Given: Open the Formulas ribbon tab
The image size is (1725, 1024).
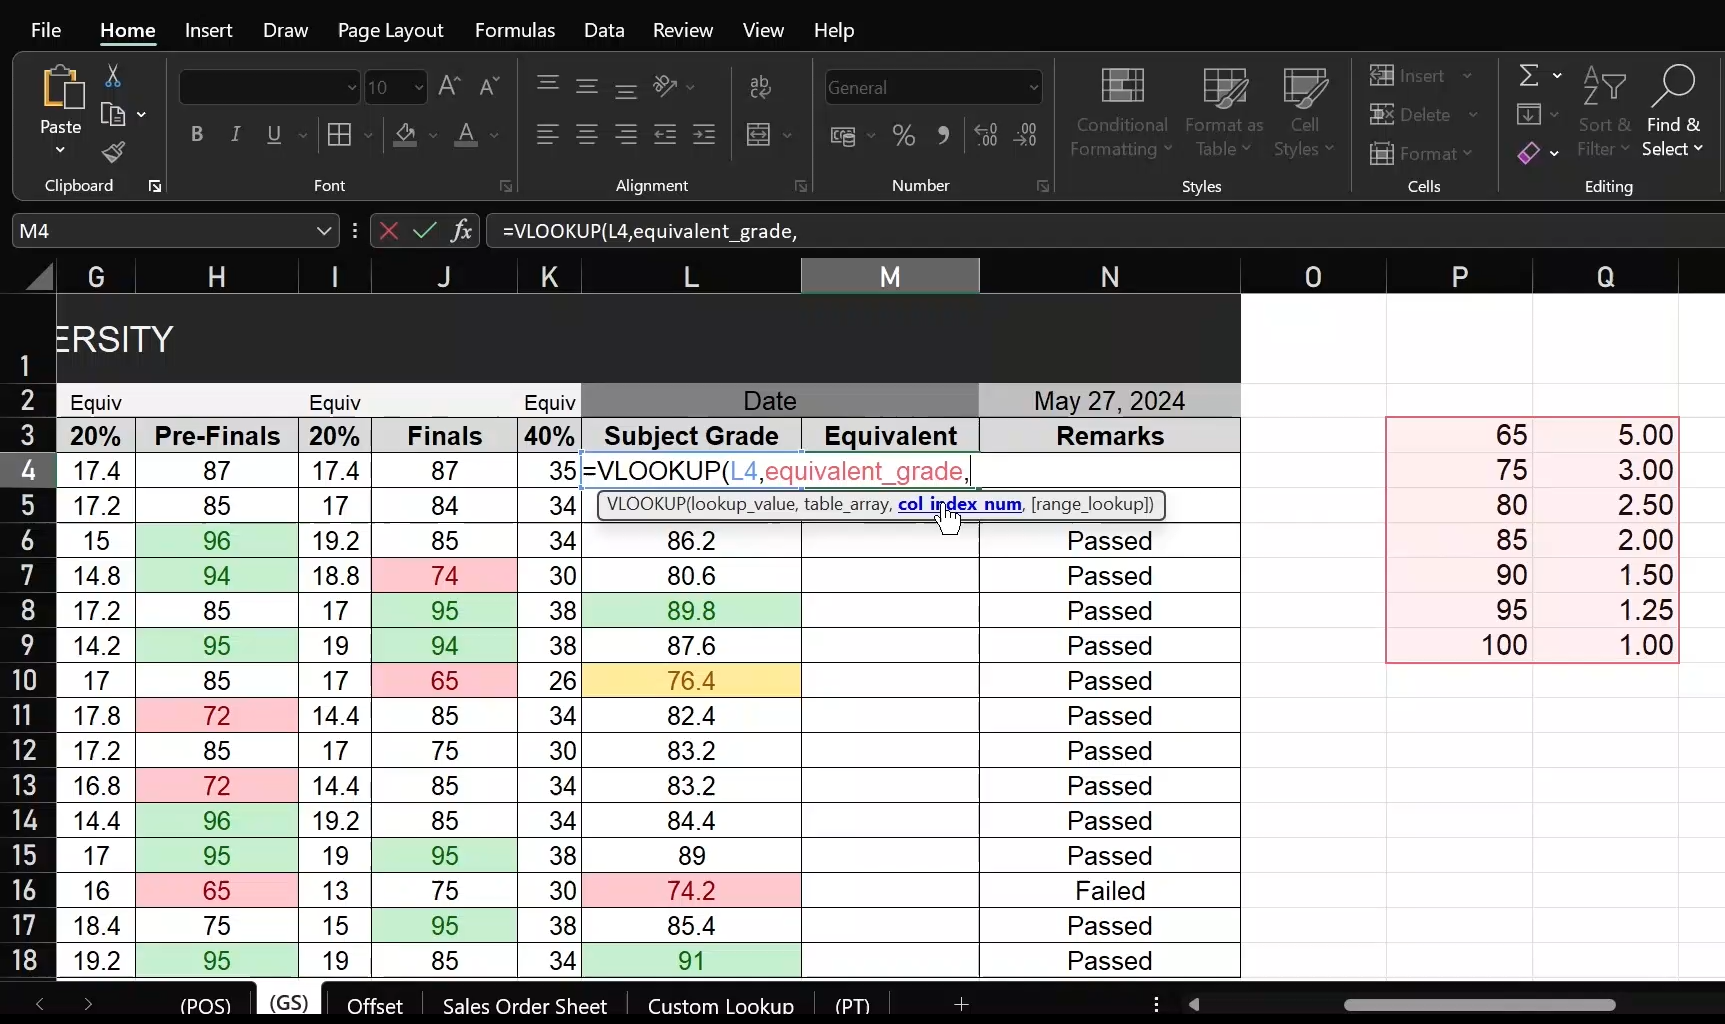Looking at the screenshot, I should click(514, 30).
